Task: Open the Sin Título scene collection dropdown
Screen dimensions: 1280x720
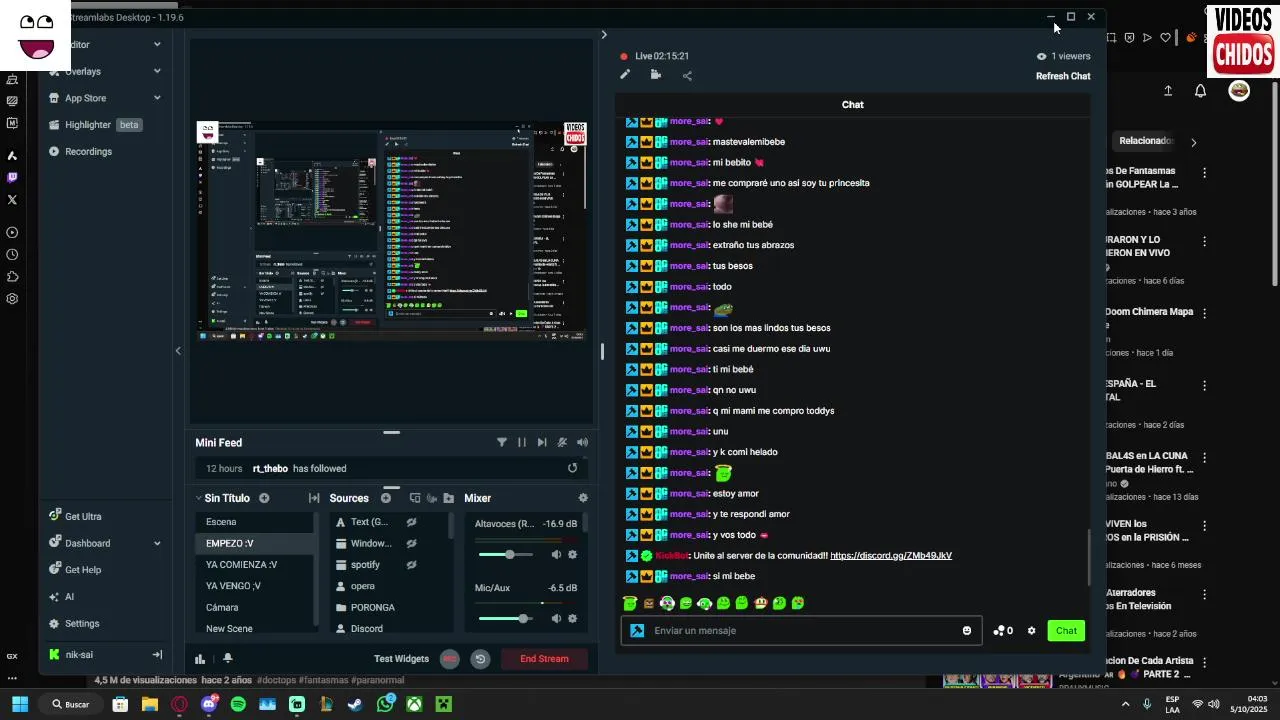Action: pos(226,498)
